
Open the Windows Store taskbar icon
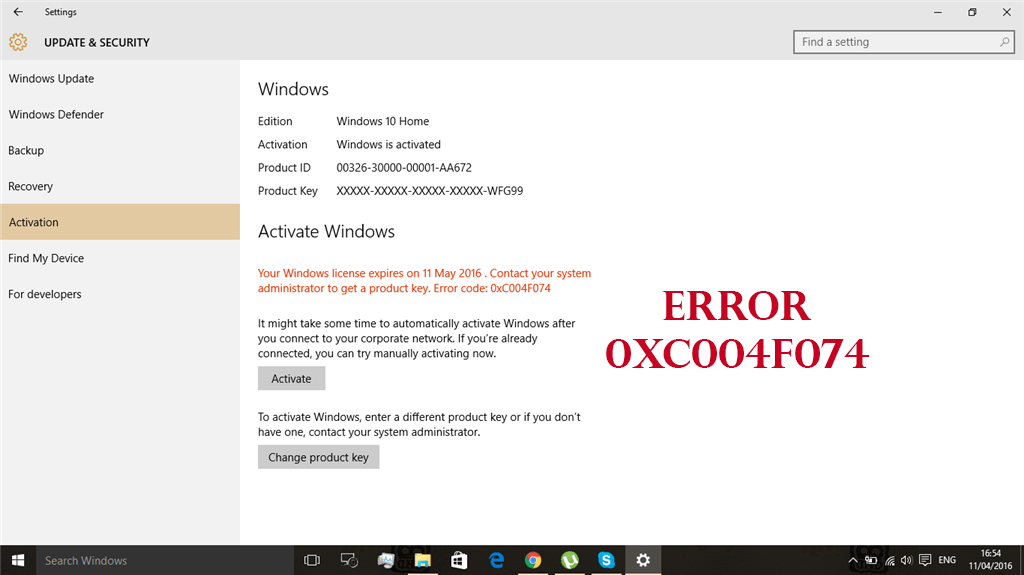(459, 560)
